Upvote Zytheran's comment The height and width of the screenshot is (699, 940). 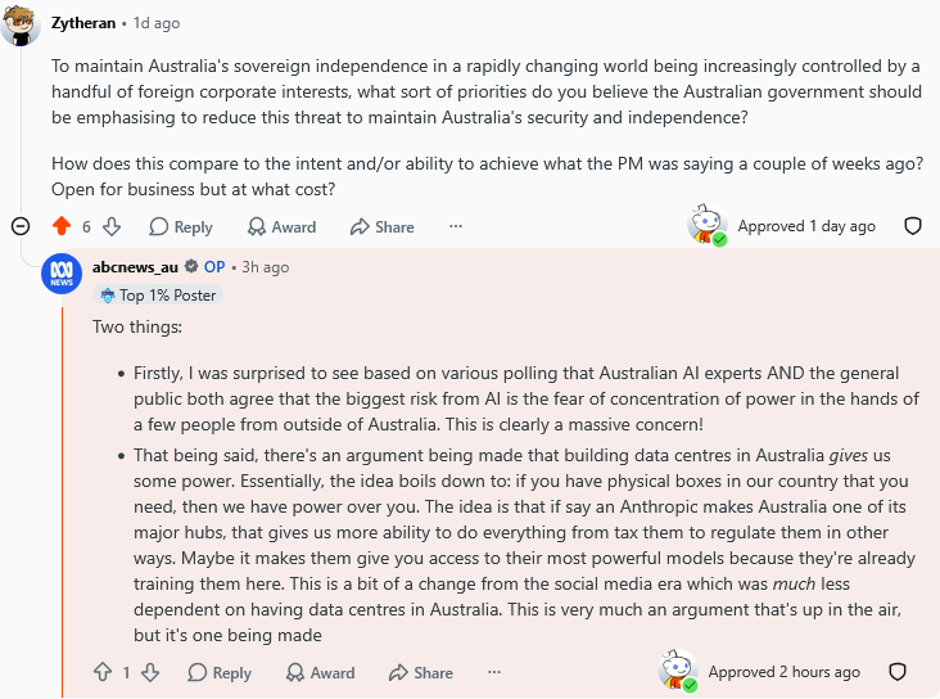click(61, 227)
